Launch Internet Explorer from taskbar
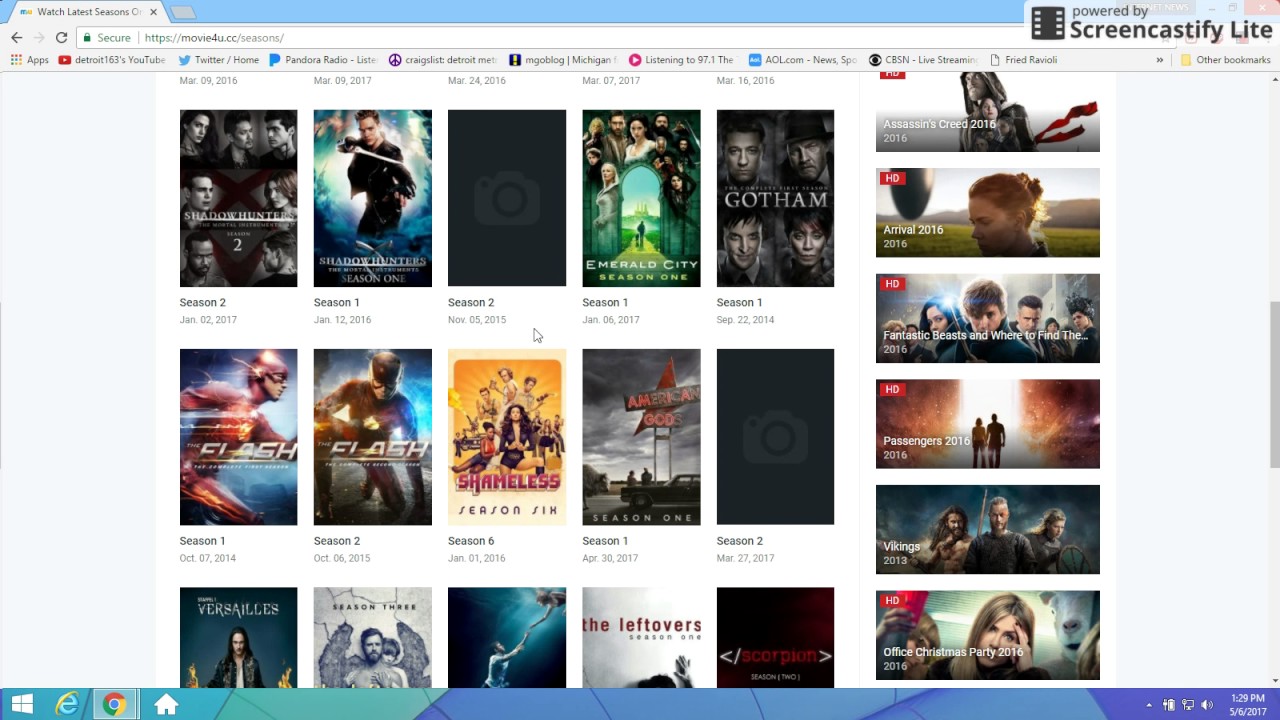This screenshot has height=720, width=1280. (67, 704)
